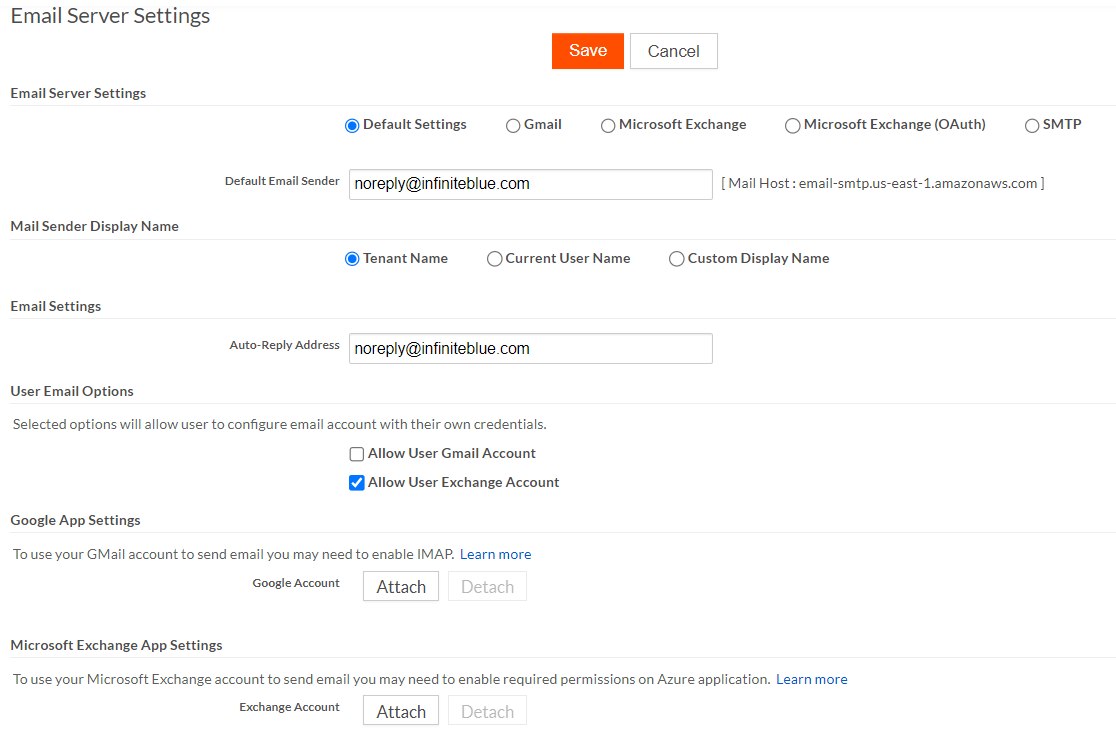Click the User Email Options heading
The height and width of the screenshot is (747, 1116).
(x=72, y=391)
